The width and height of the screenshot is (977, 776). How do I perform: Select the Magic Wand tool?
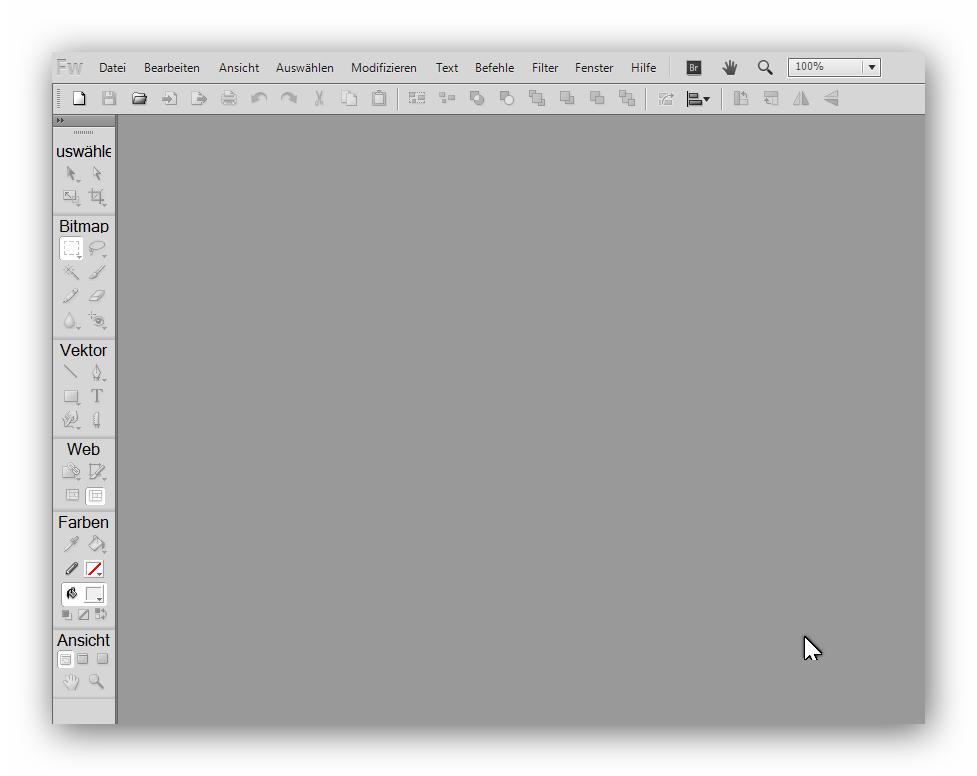[70, 272]
